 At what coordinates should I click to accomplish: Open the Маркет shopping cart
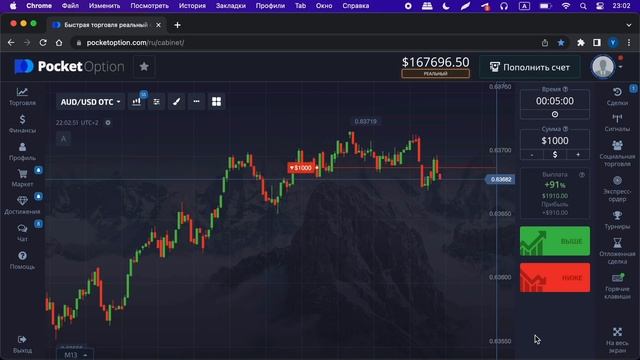tap(22, 178)
